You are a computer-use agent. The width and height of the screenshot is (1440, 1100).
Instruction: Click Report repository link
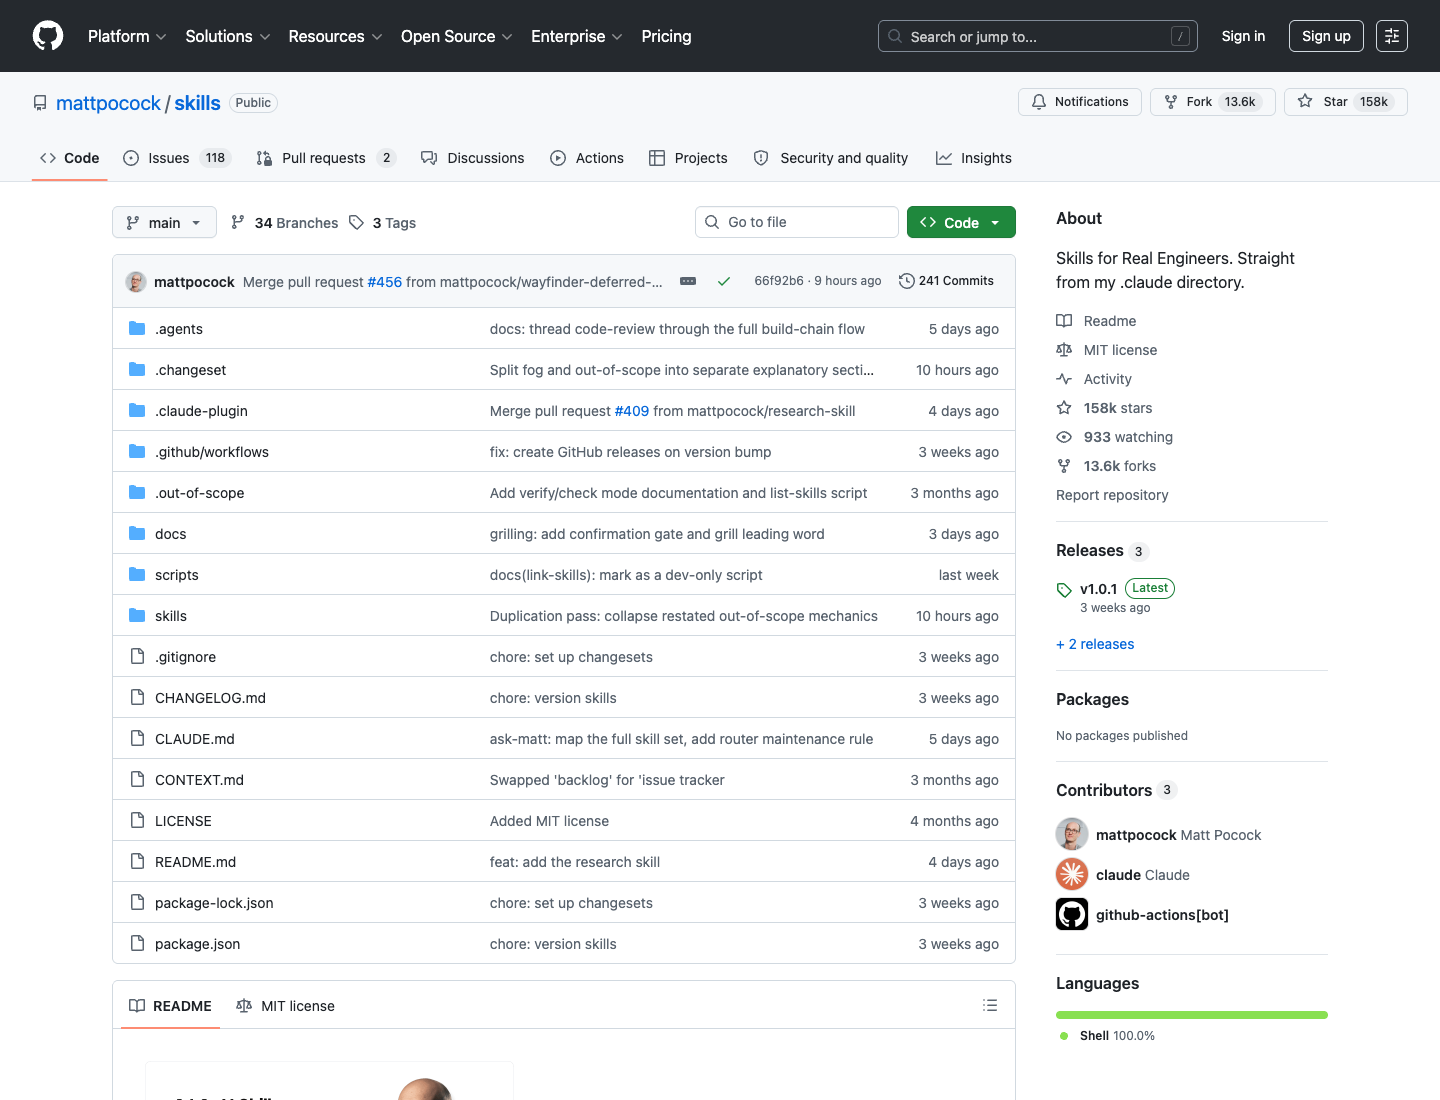click(1112, 495)
